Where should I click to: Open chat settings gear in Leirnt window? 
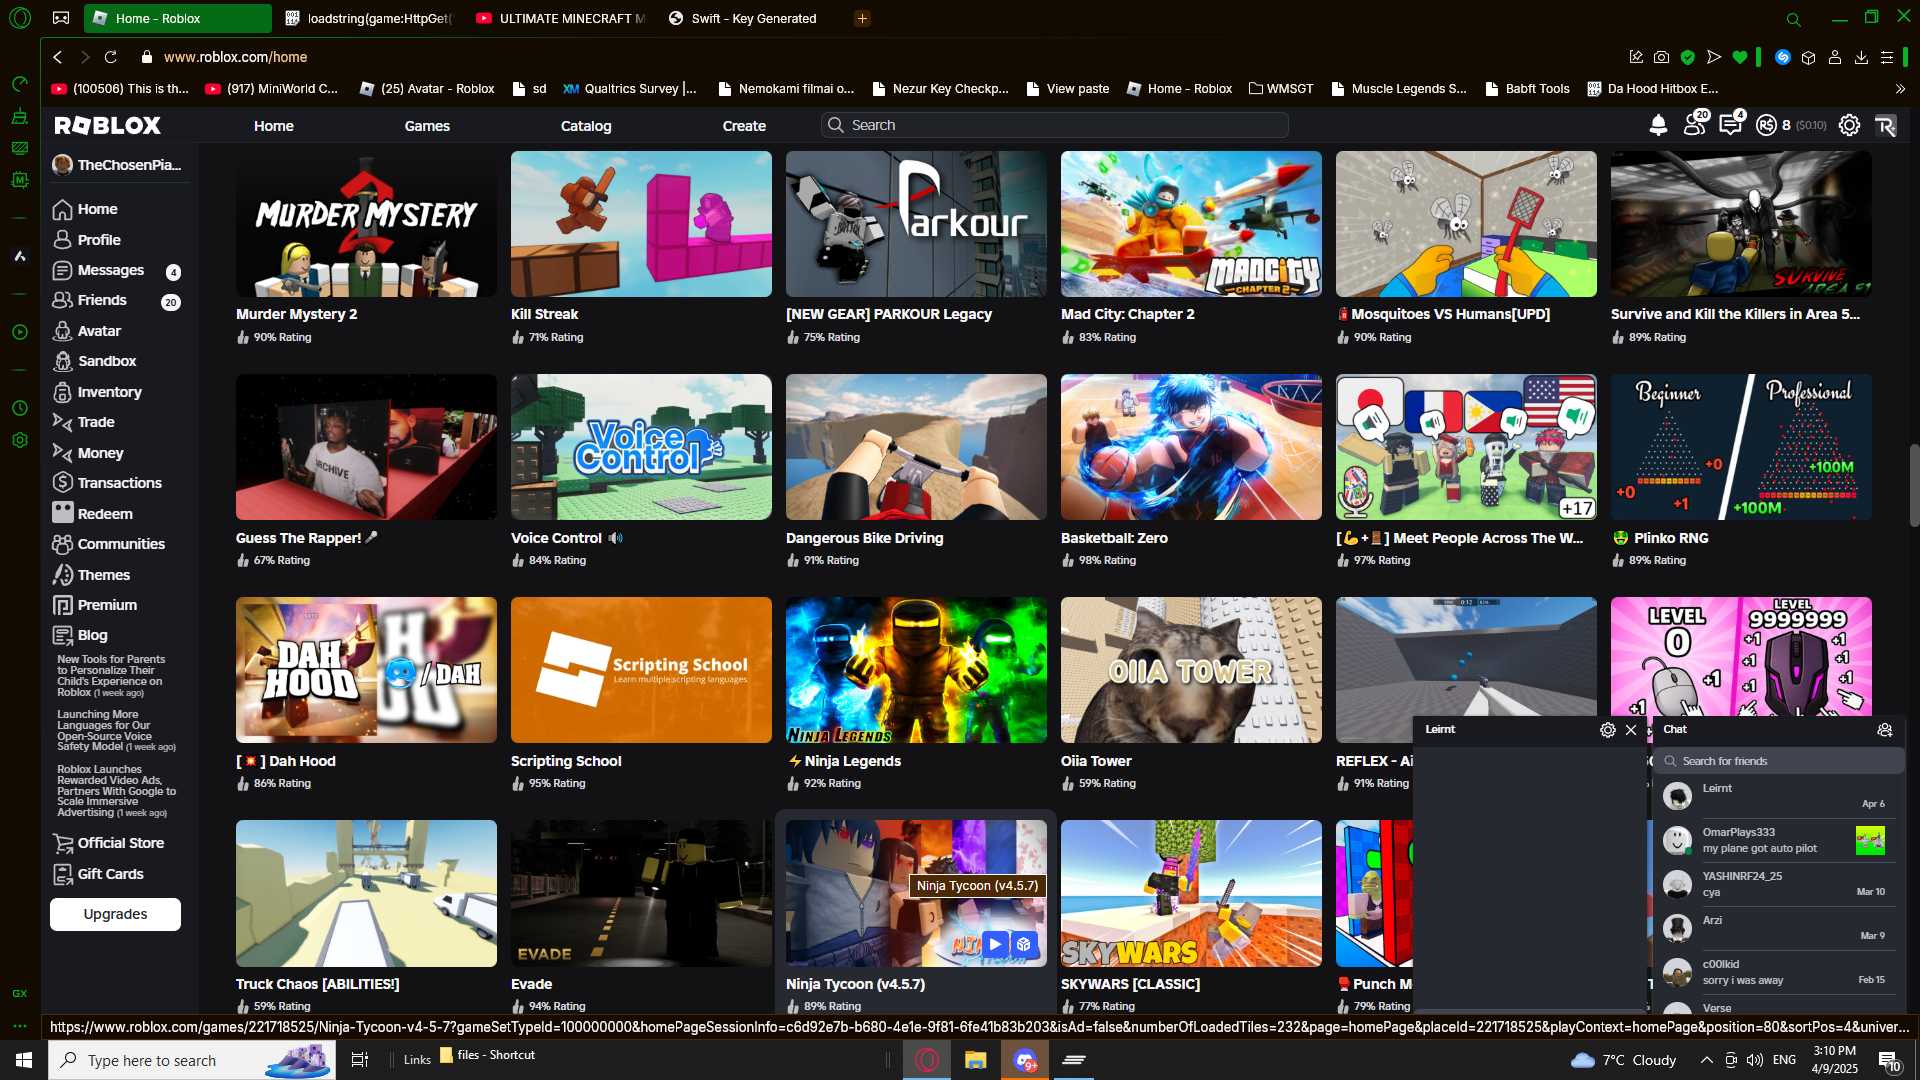click(x=1608, y=730)
